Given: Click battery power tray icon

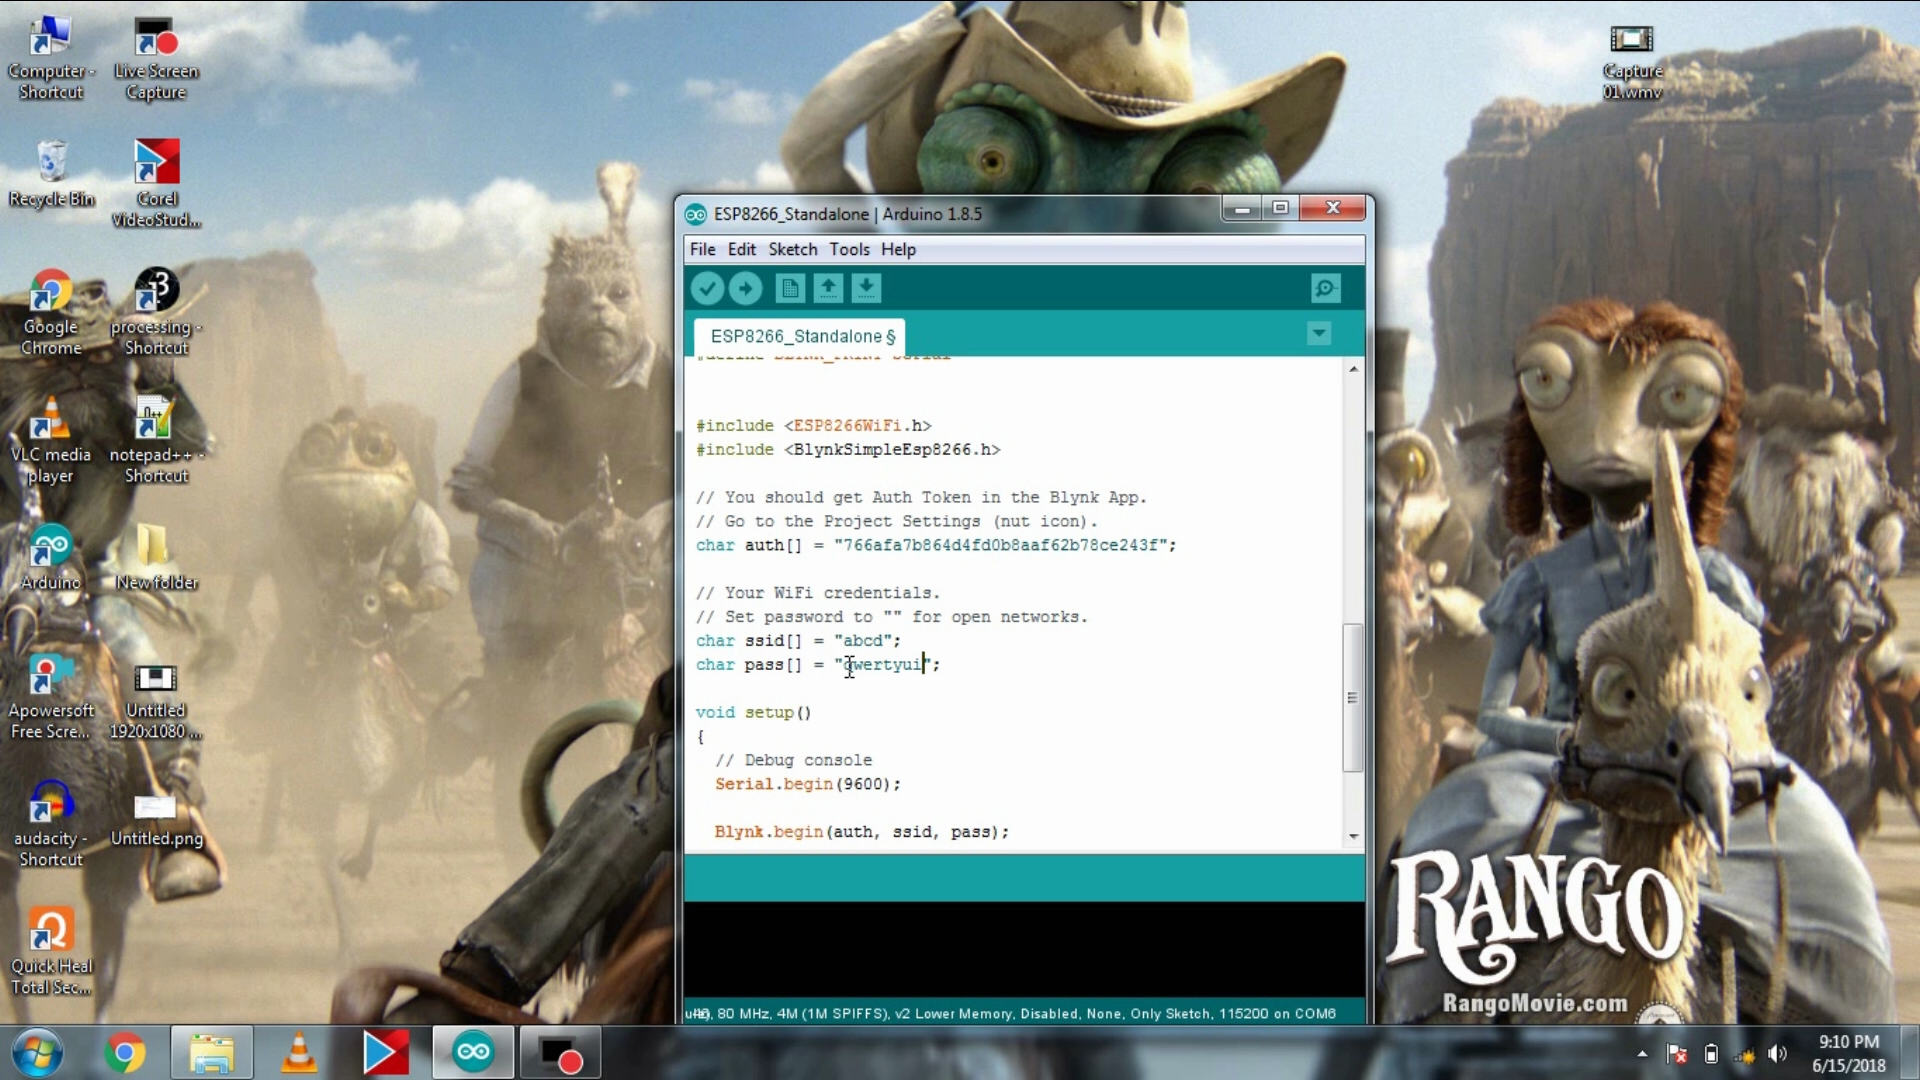Looking at the screenshot, I should [x=1711, y=1054].
